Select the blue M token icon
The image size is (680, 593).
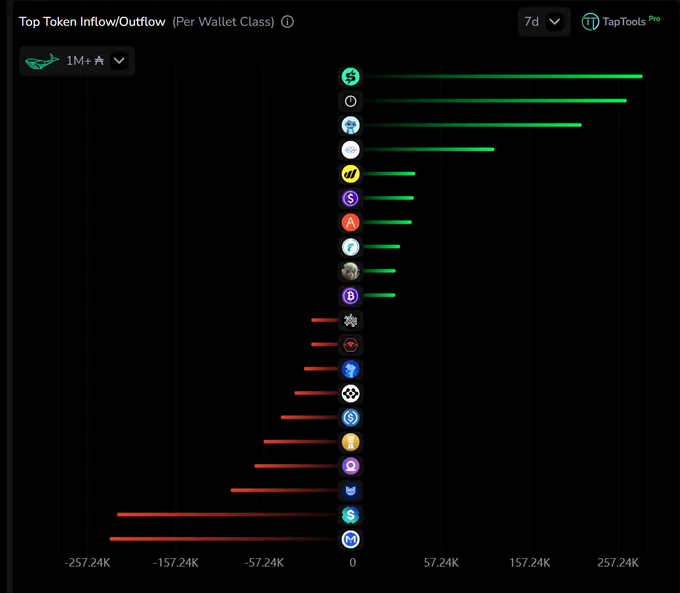(350, 539)
